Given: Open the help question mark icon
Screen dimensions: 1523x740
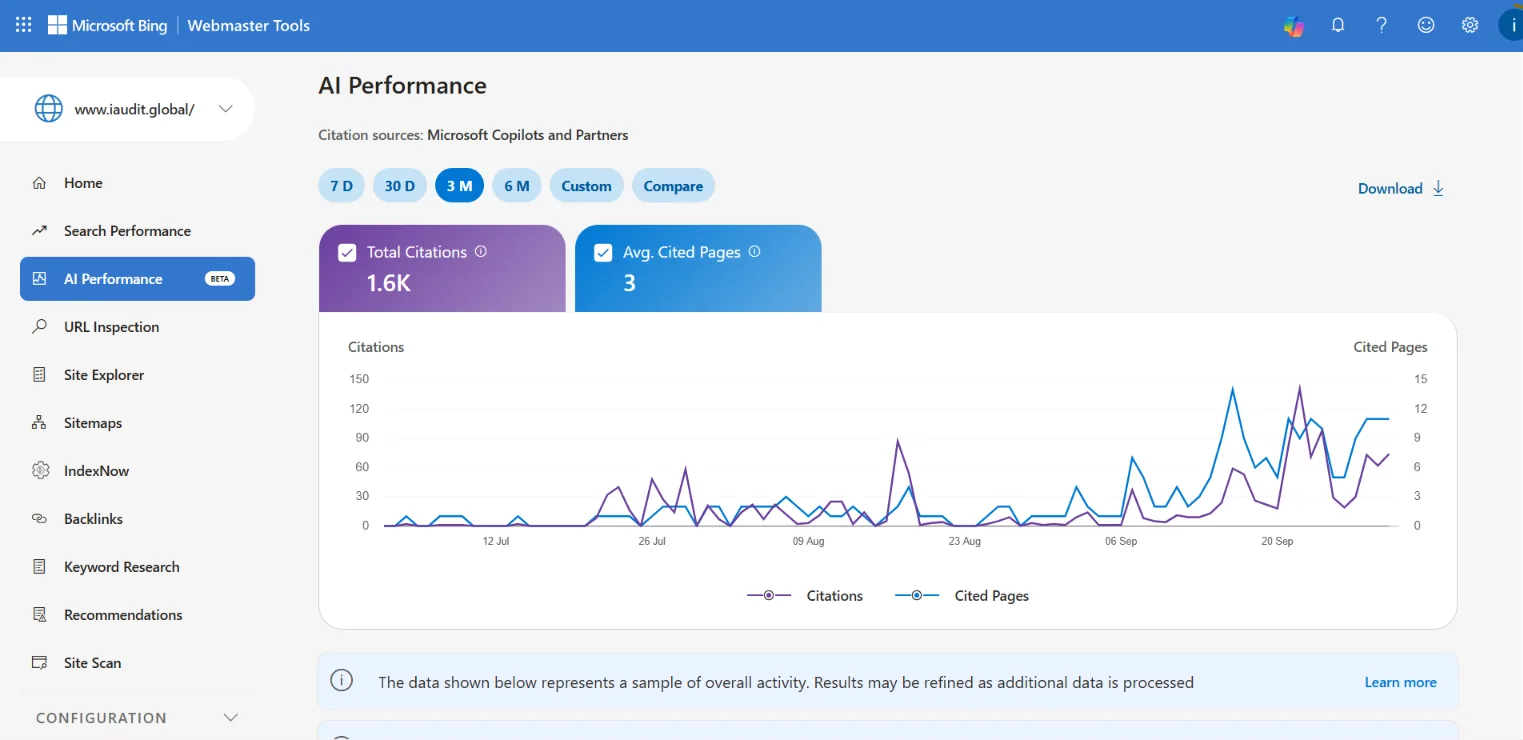Looking at the screenshot, I should click(1382, 25).
